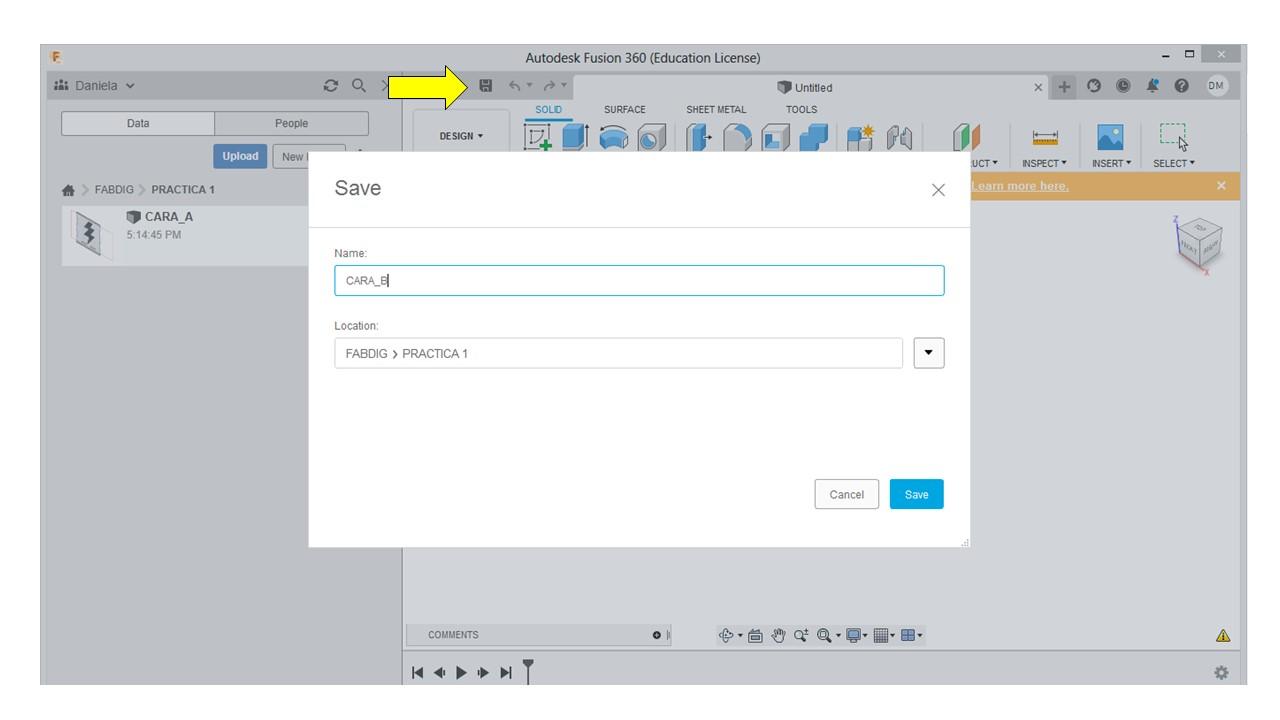Dismiss the orange notification banner
This screenshot has height=720, width=1280.
pos(1221,186)
